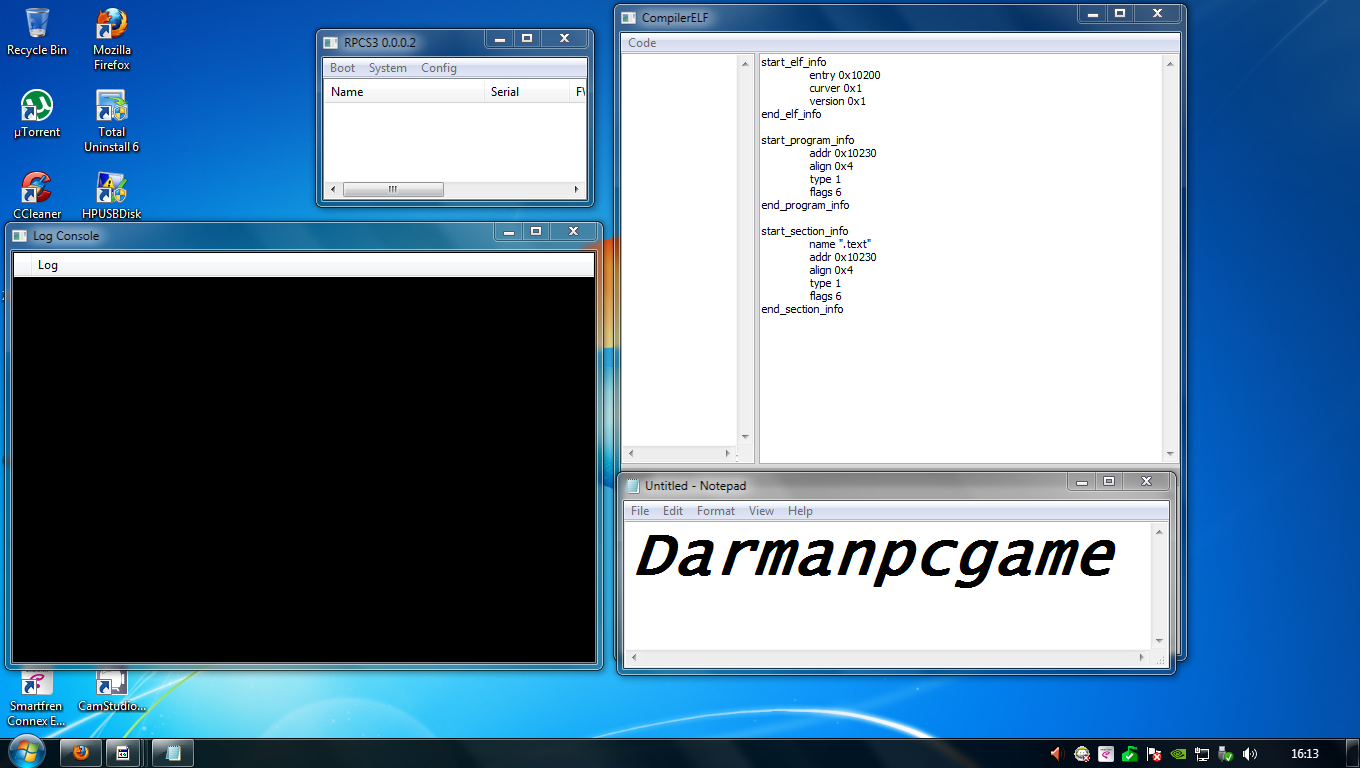Open the Boot menu in RPCS3

click(342, 68)
